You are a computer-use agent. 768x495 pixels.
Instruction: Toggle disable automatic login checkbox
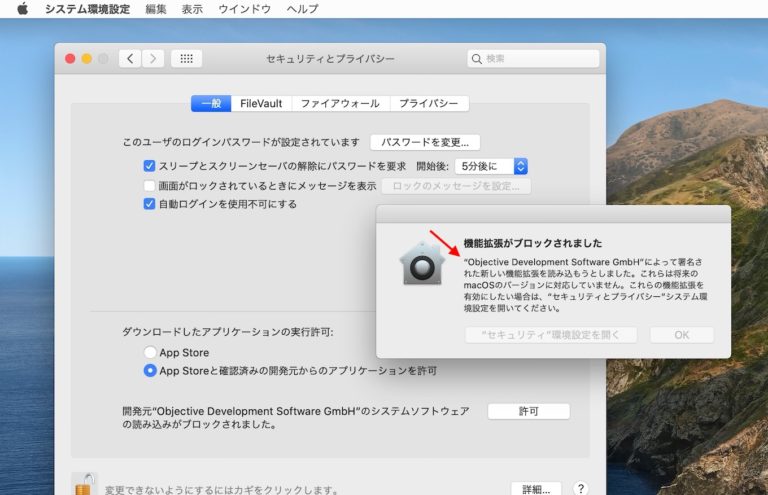point(149,204)
